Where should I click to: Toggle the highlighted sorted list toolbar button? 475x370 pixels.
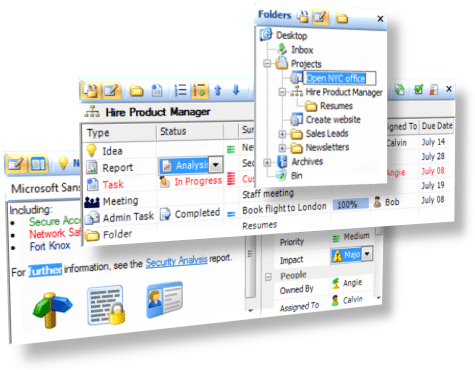(x=200, y=90)
